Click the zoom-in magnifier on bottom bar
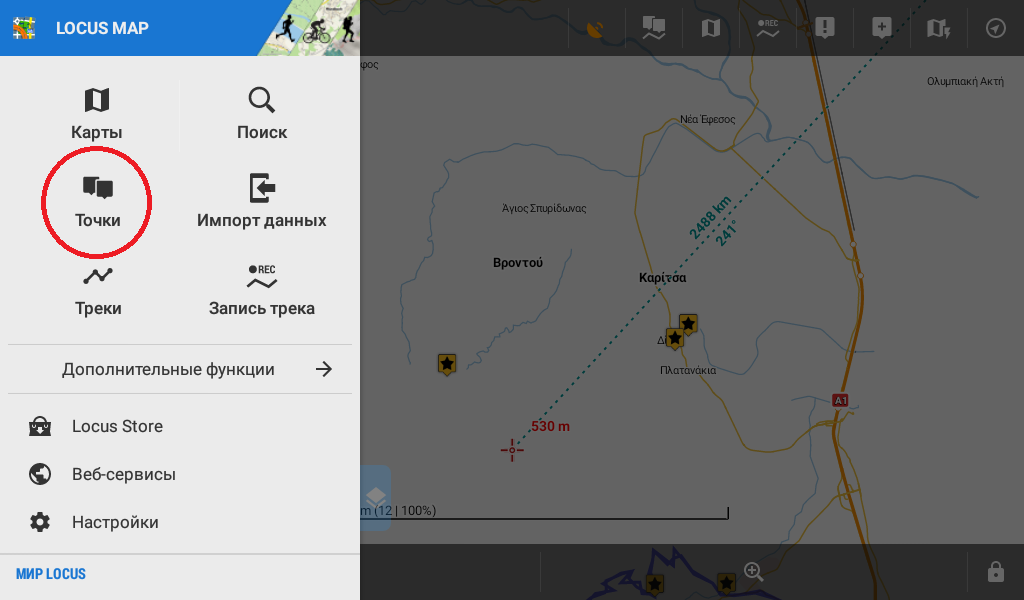The height and width of the screenshot is (600, 1024). pos(754,572)
